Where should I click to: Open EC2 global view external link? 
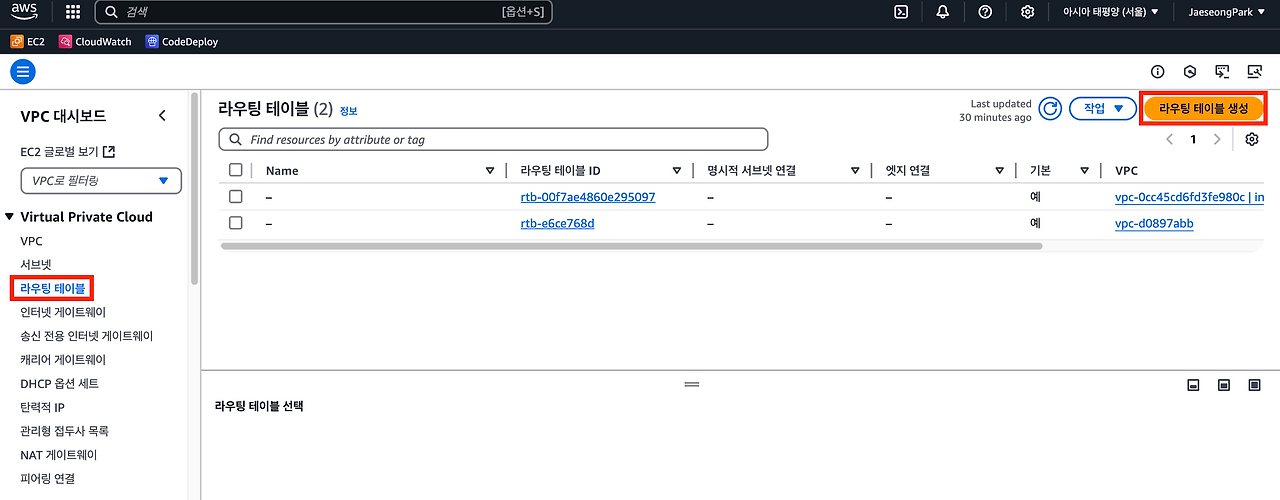pyautogui.click(x=68, y=151)
